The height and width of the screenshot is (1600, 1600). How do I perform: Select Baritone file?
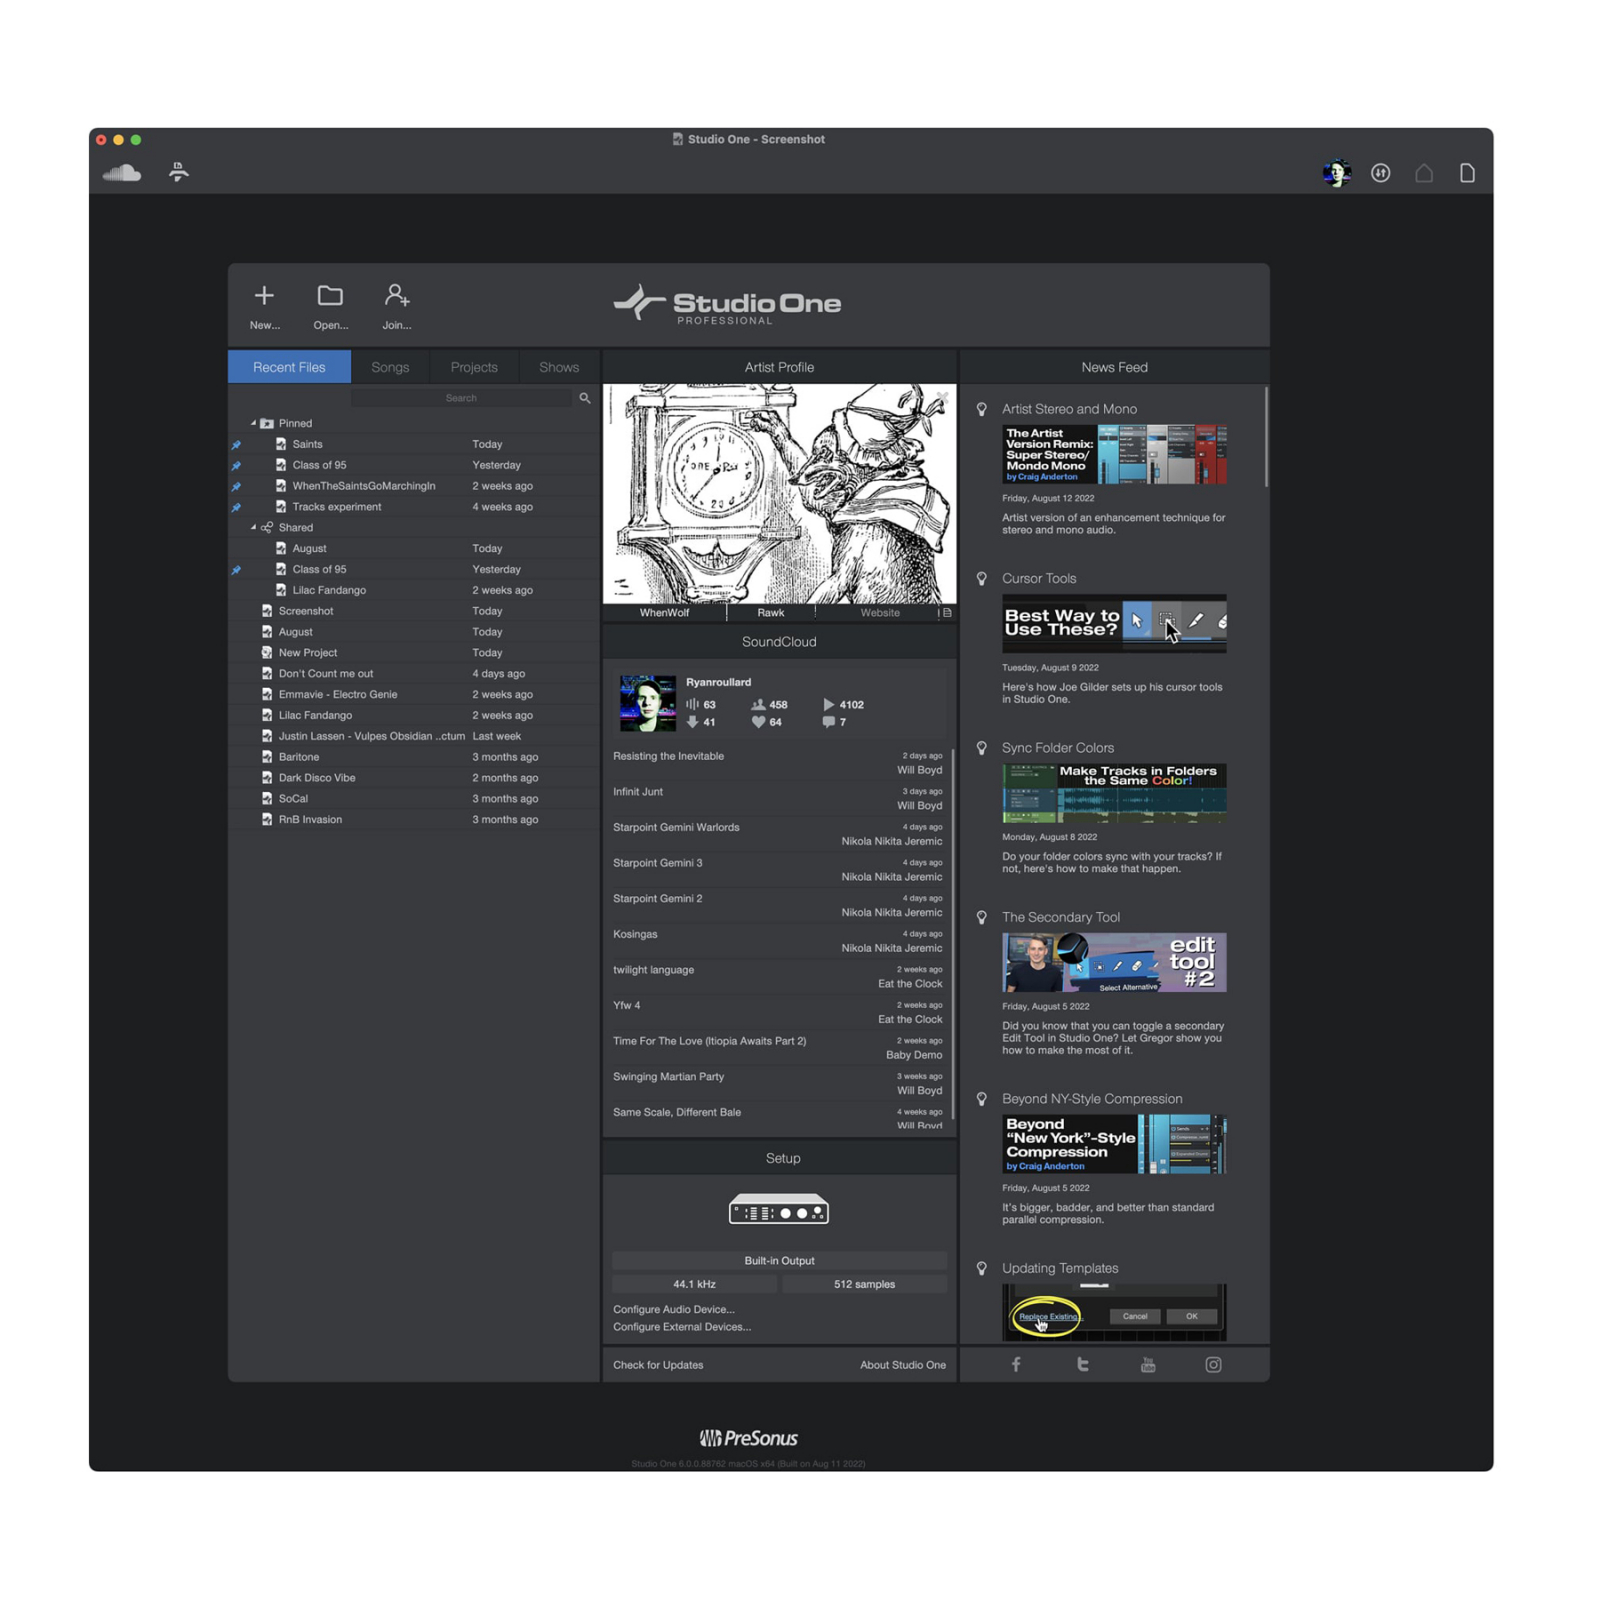point(414,757)
